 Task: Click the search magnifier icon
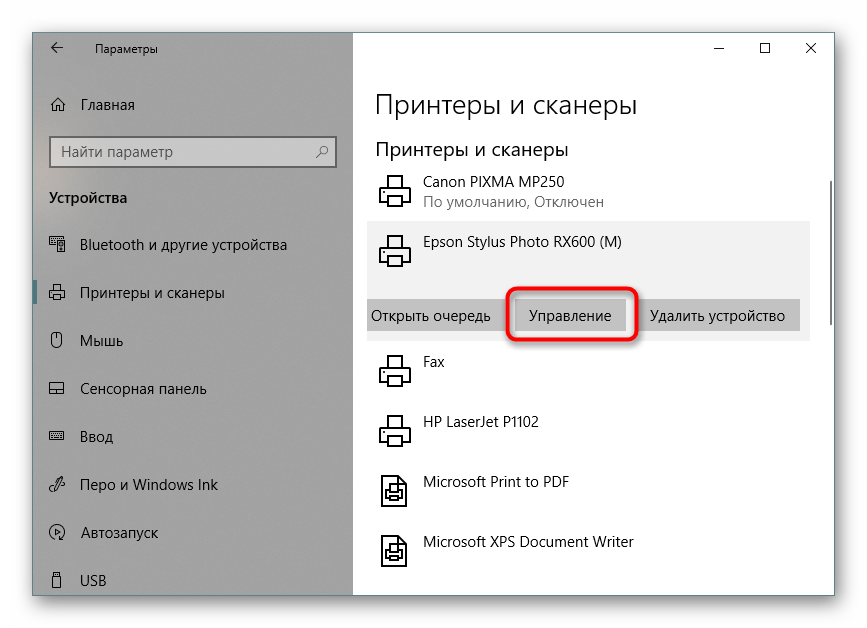tap(323, 152)
